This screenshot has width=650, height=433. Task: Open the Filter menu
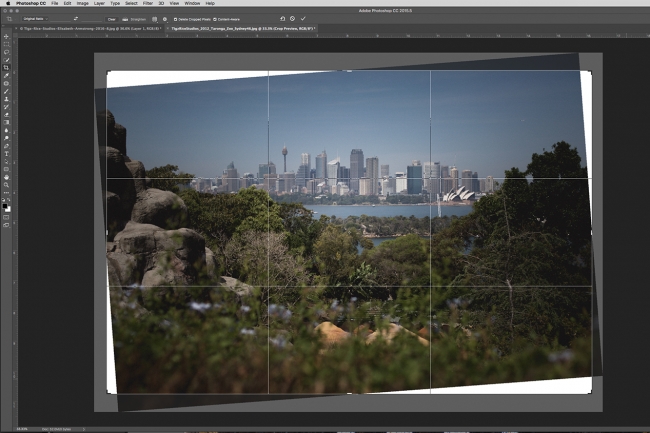point(148,3)
